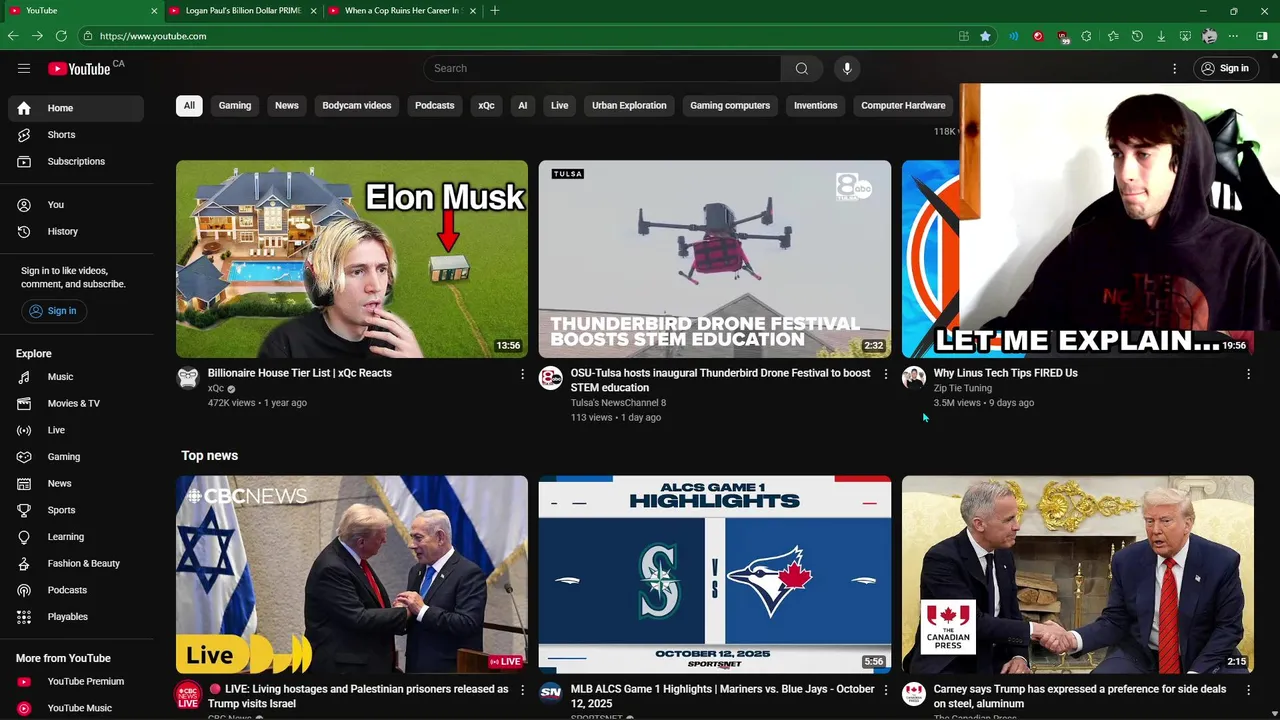Image resolution: width=1280 pixels, height=720 pixels.
Task: Select the Gaming filter chip
Action: [235, 105]
